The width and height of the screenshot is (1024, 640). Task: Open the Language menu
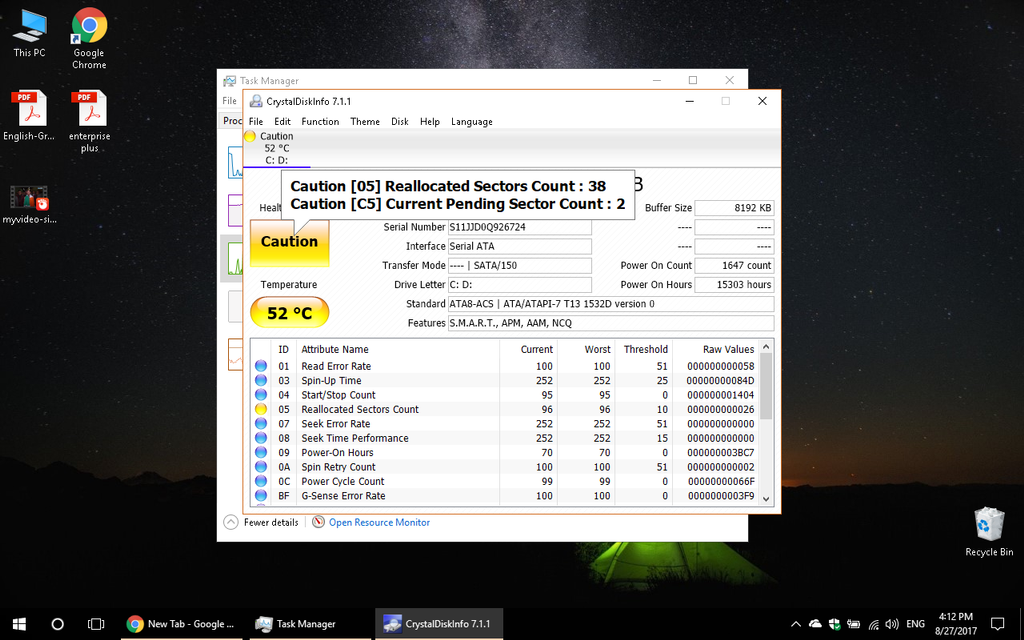pyautogui.click(x=471, y=122)
